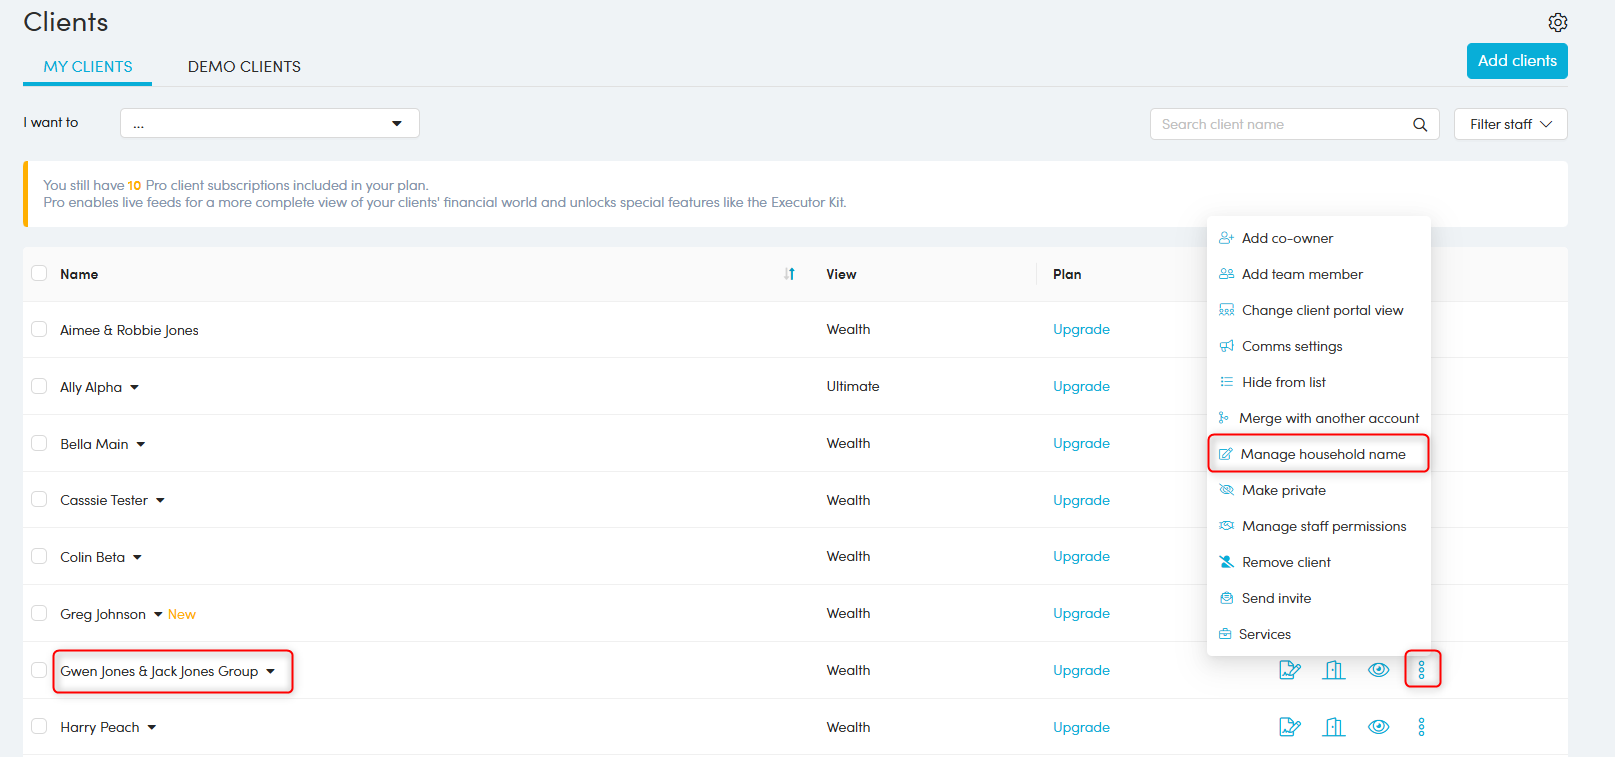Click the Search client name field
The width and height of the screenshot is (1615, 757).
coord(1280,124)
